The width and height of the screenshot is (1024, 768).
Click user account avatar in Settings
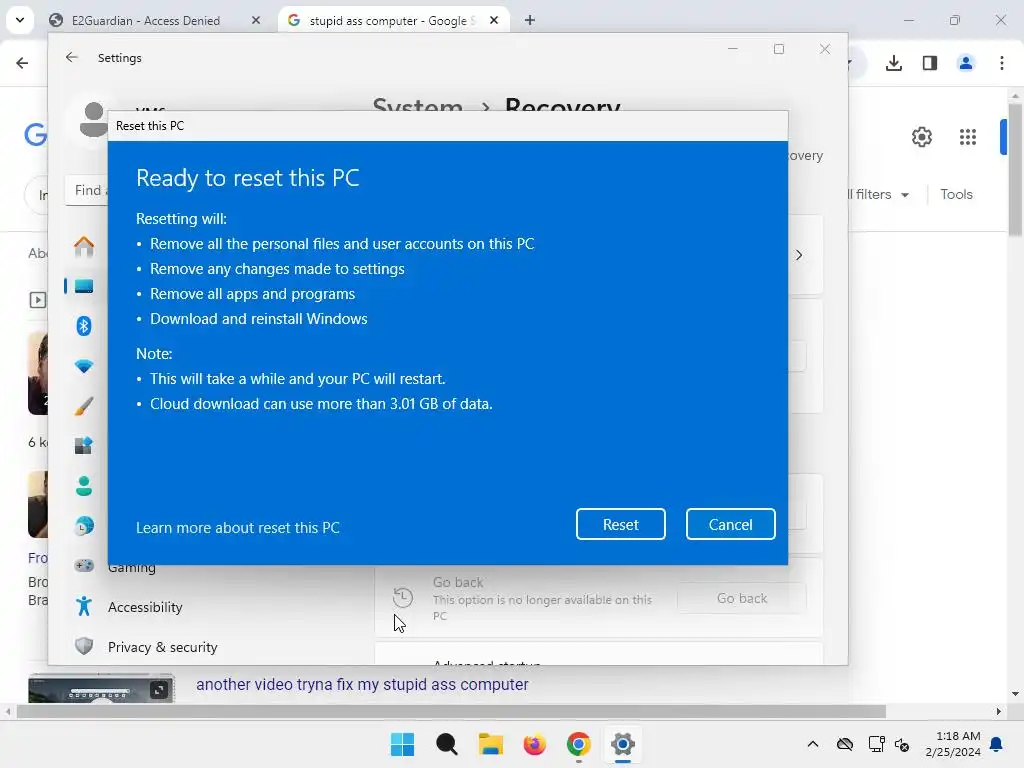click(93, 119)
